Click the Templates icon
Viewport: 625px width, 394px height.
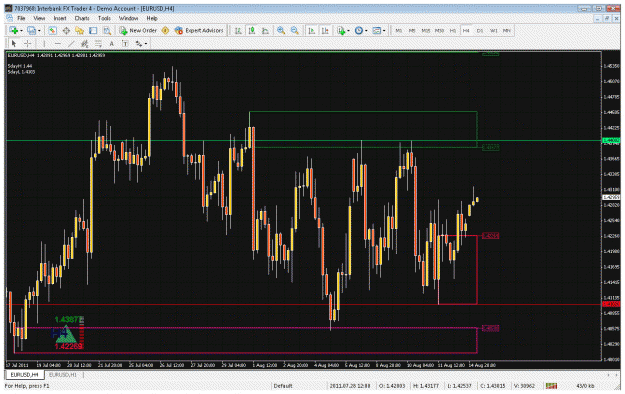(x=376, y=31)
